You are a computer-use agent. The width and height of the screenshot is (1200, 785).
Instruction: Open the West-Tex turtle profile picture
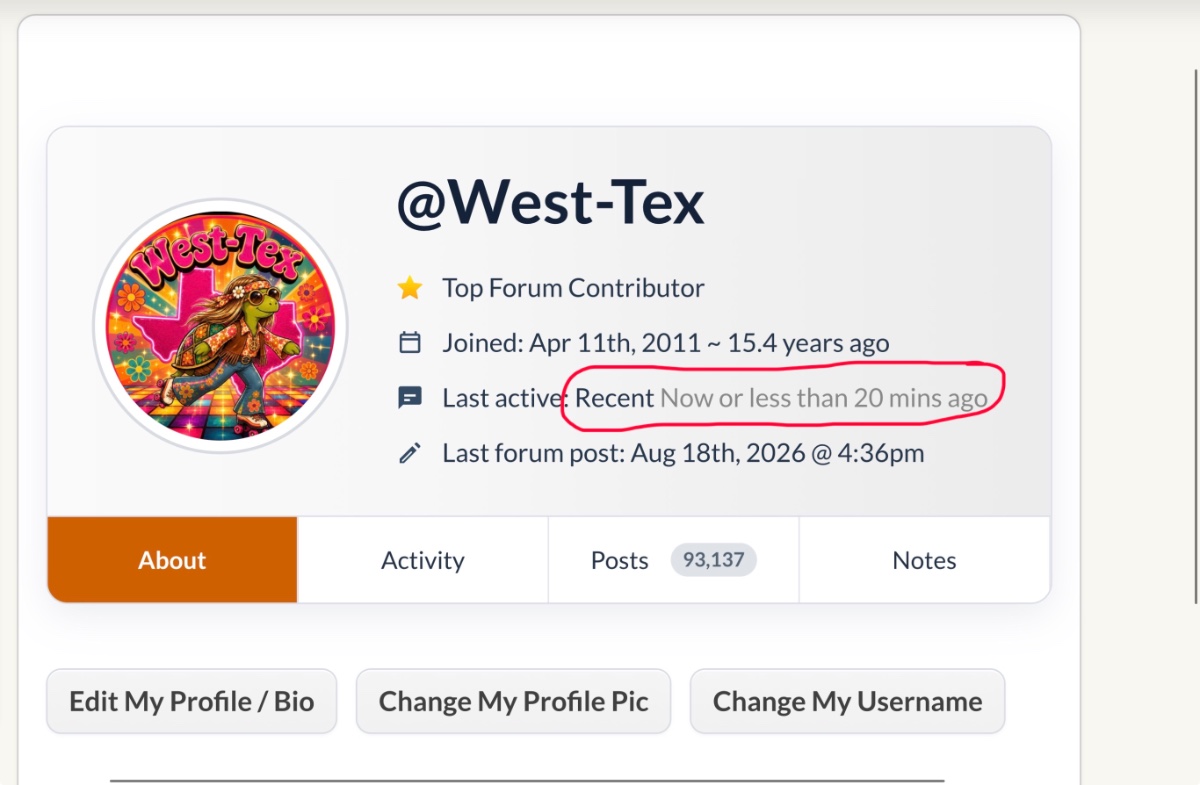coord(220,325)
